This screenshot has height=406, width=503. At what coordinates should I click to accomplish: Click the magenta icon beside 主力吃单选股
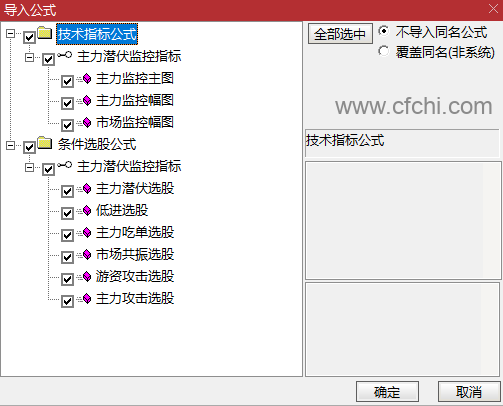tap(87, 232)
